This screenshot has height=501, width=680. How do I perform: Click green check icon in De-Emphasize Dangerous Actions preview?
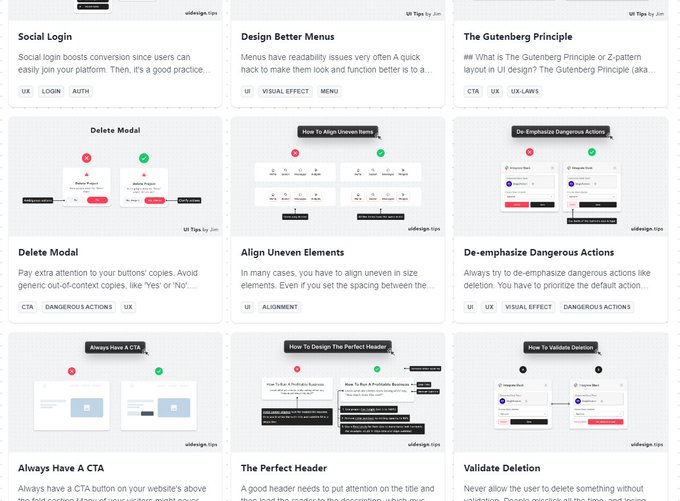(x=592, y=152)
